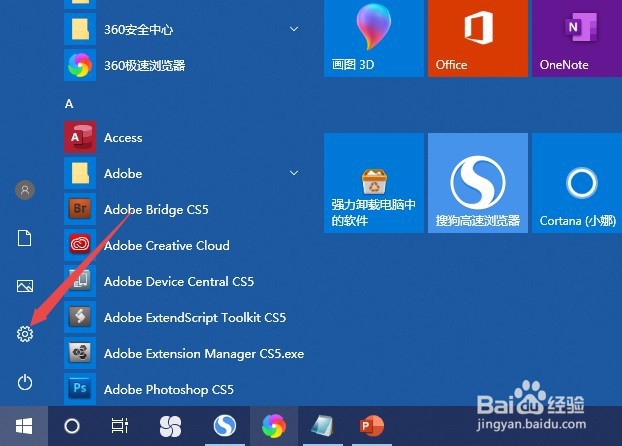This screenshot has height=446, width=622.
Task: Open the Documents sidebar icon
Action: pyautogui.click(x=25, y=238)
